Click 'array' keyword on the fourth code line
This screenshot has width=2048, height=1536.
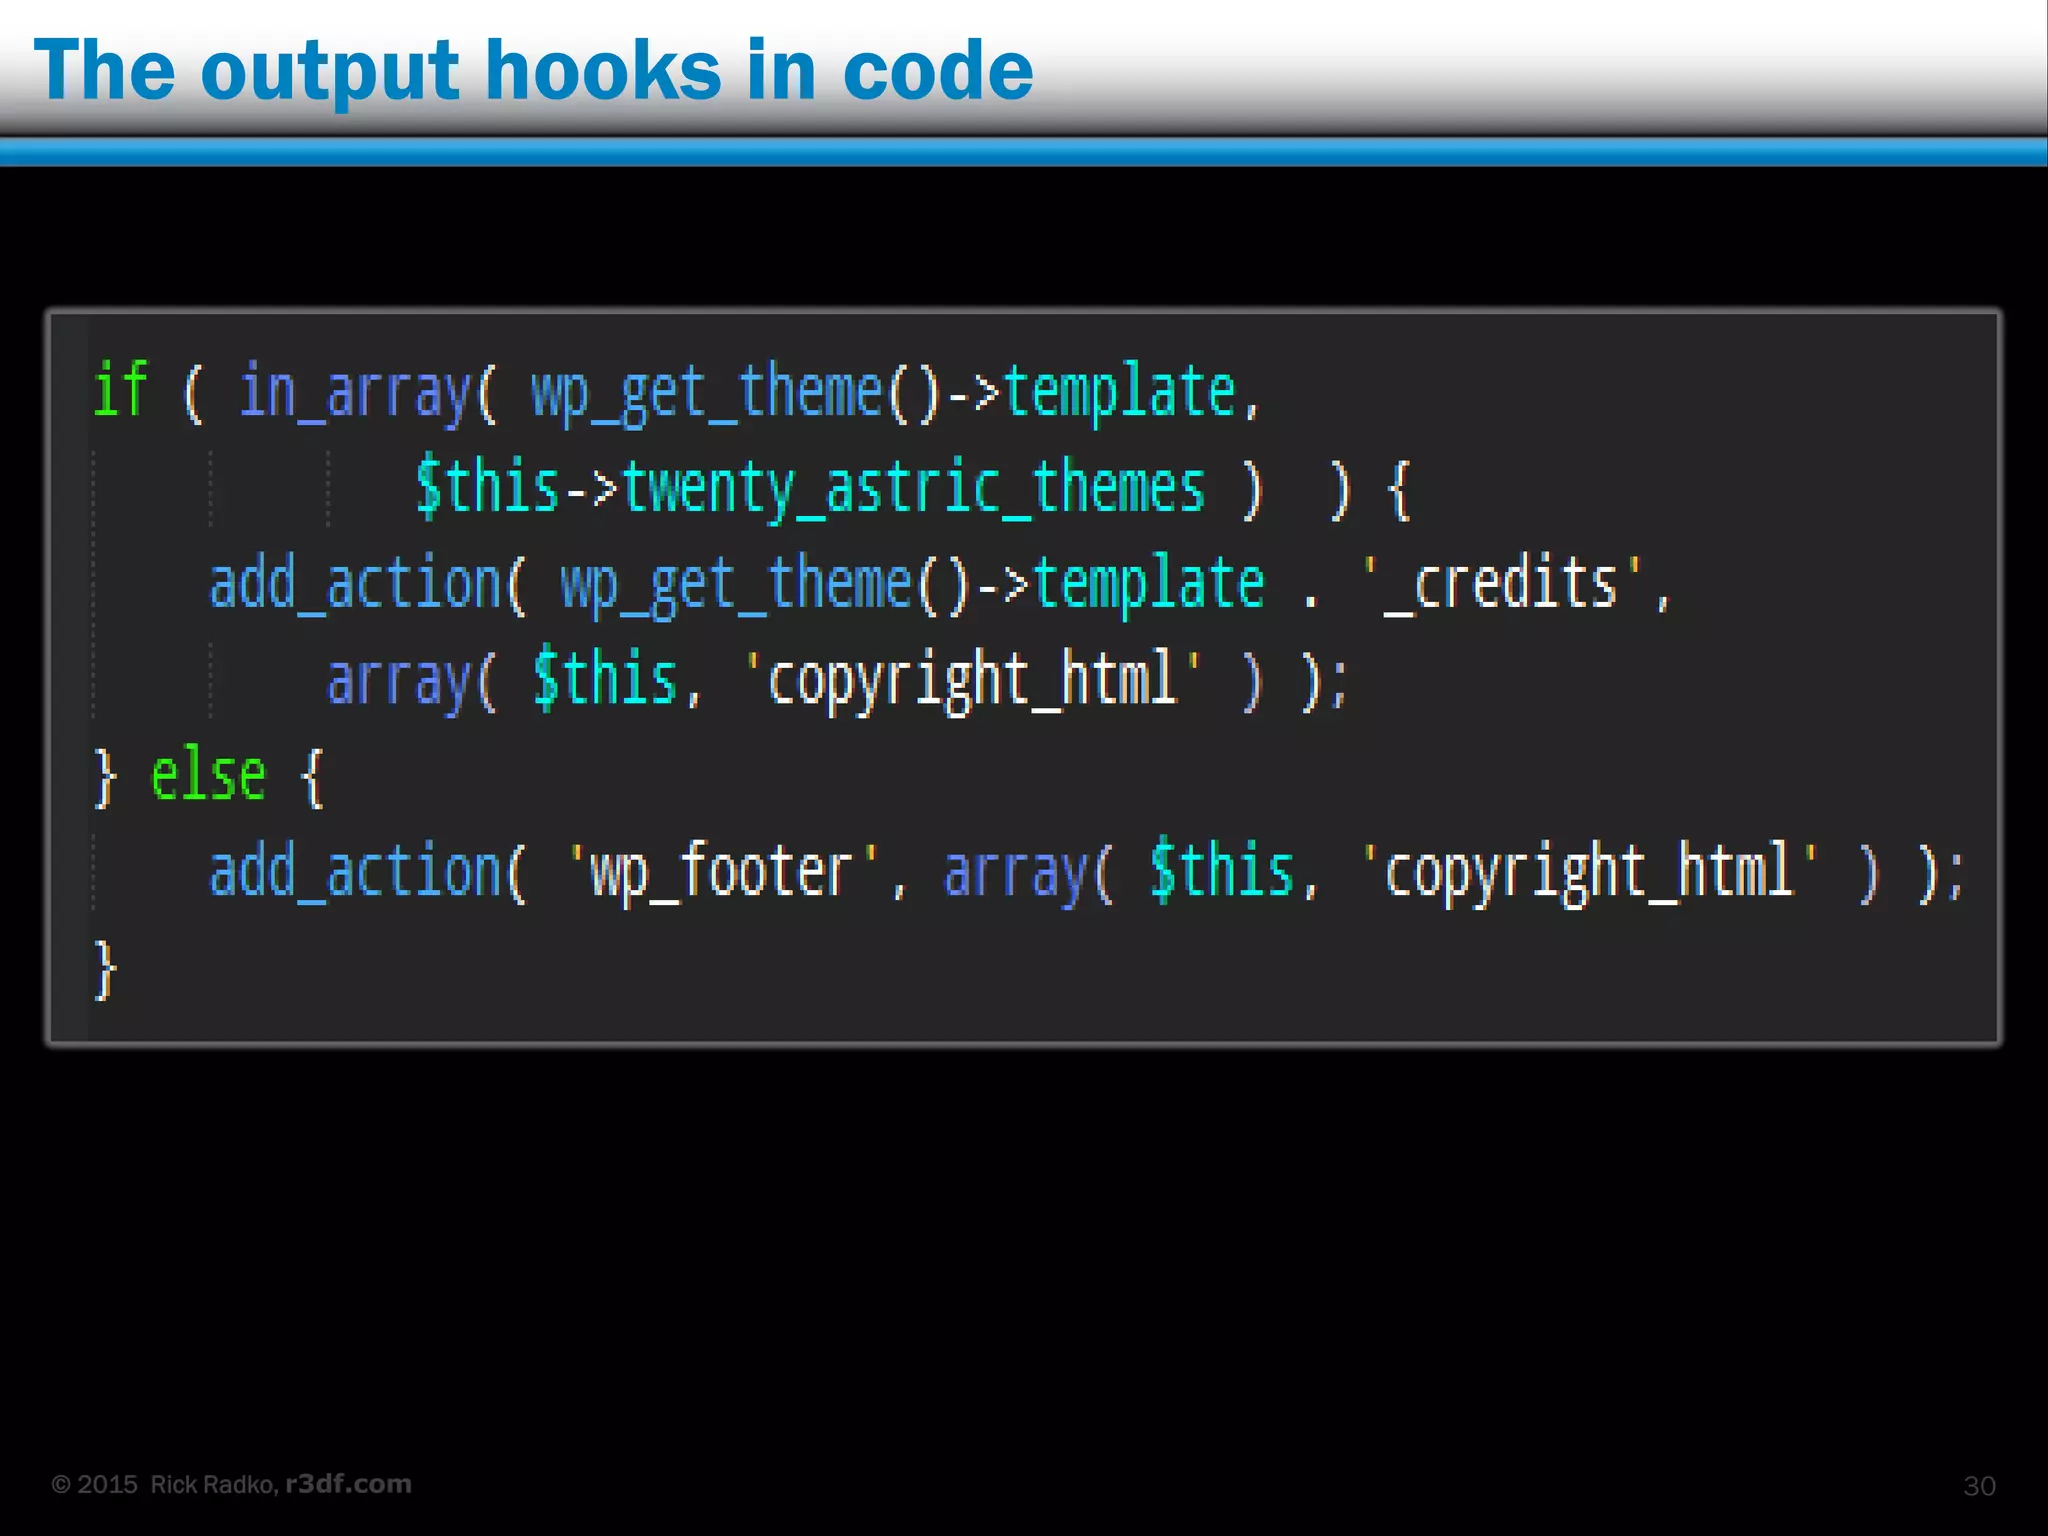pyautogui.click(x=398, y=680)
